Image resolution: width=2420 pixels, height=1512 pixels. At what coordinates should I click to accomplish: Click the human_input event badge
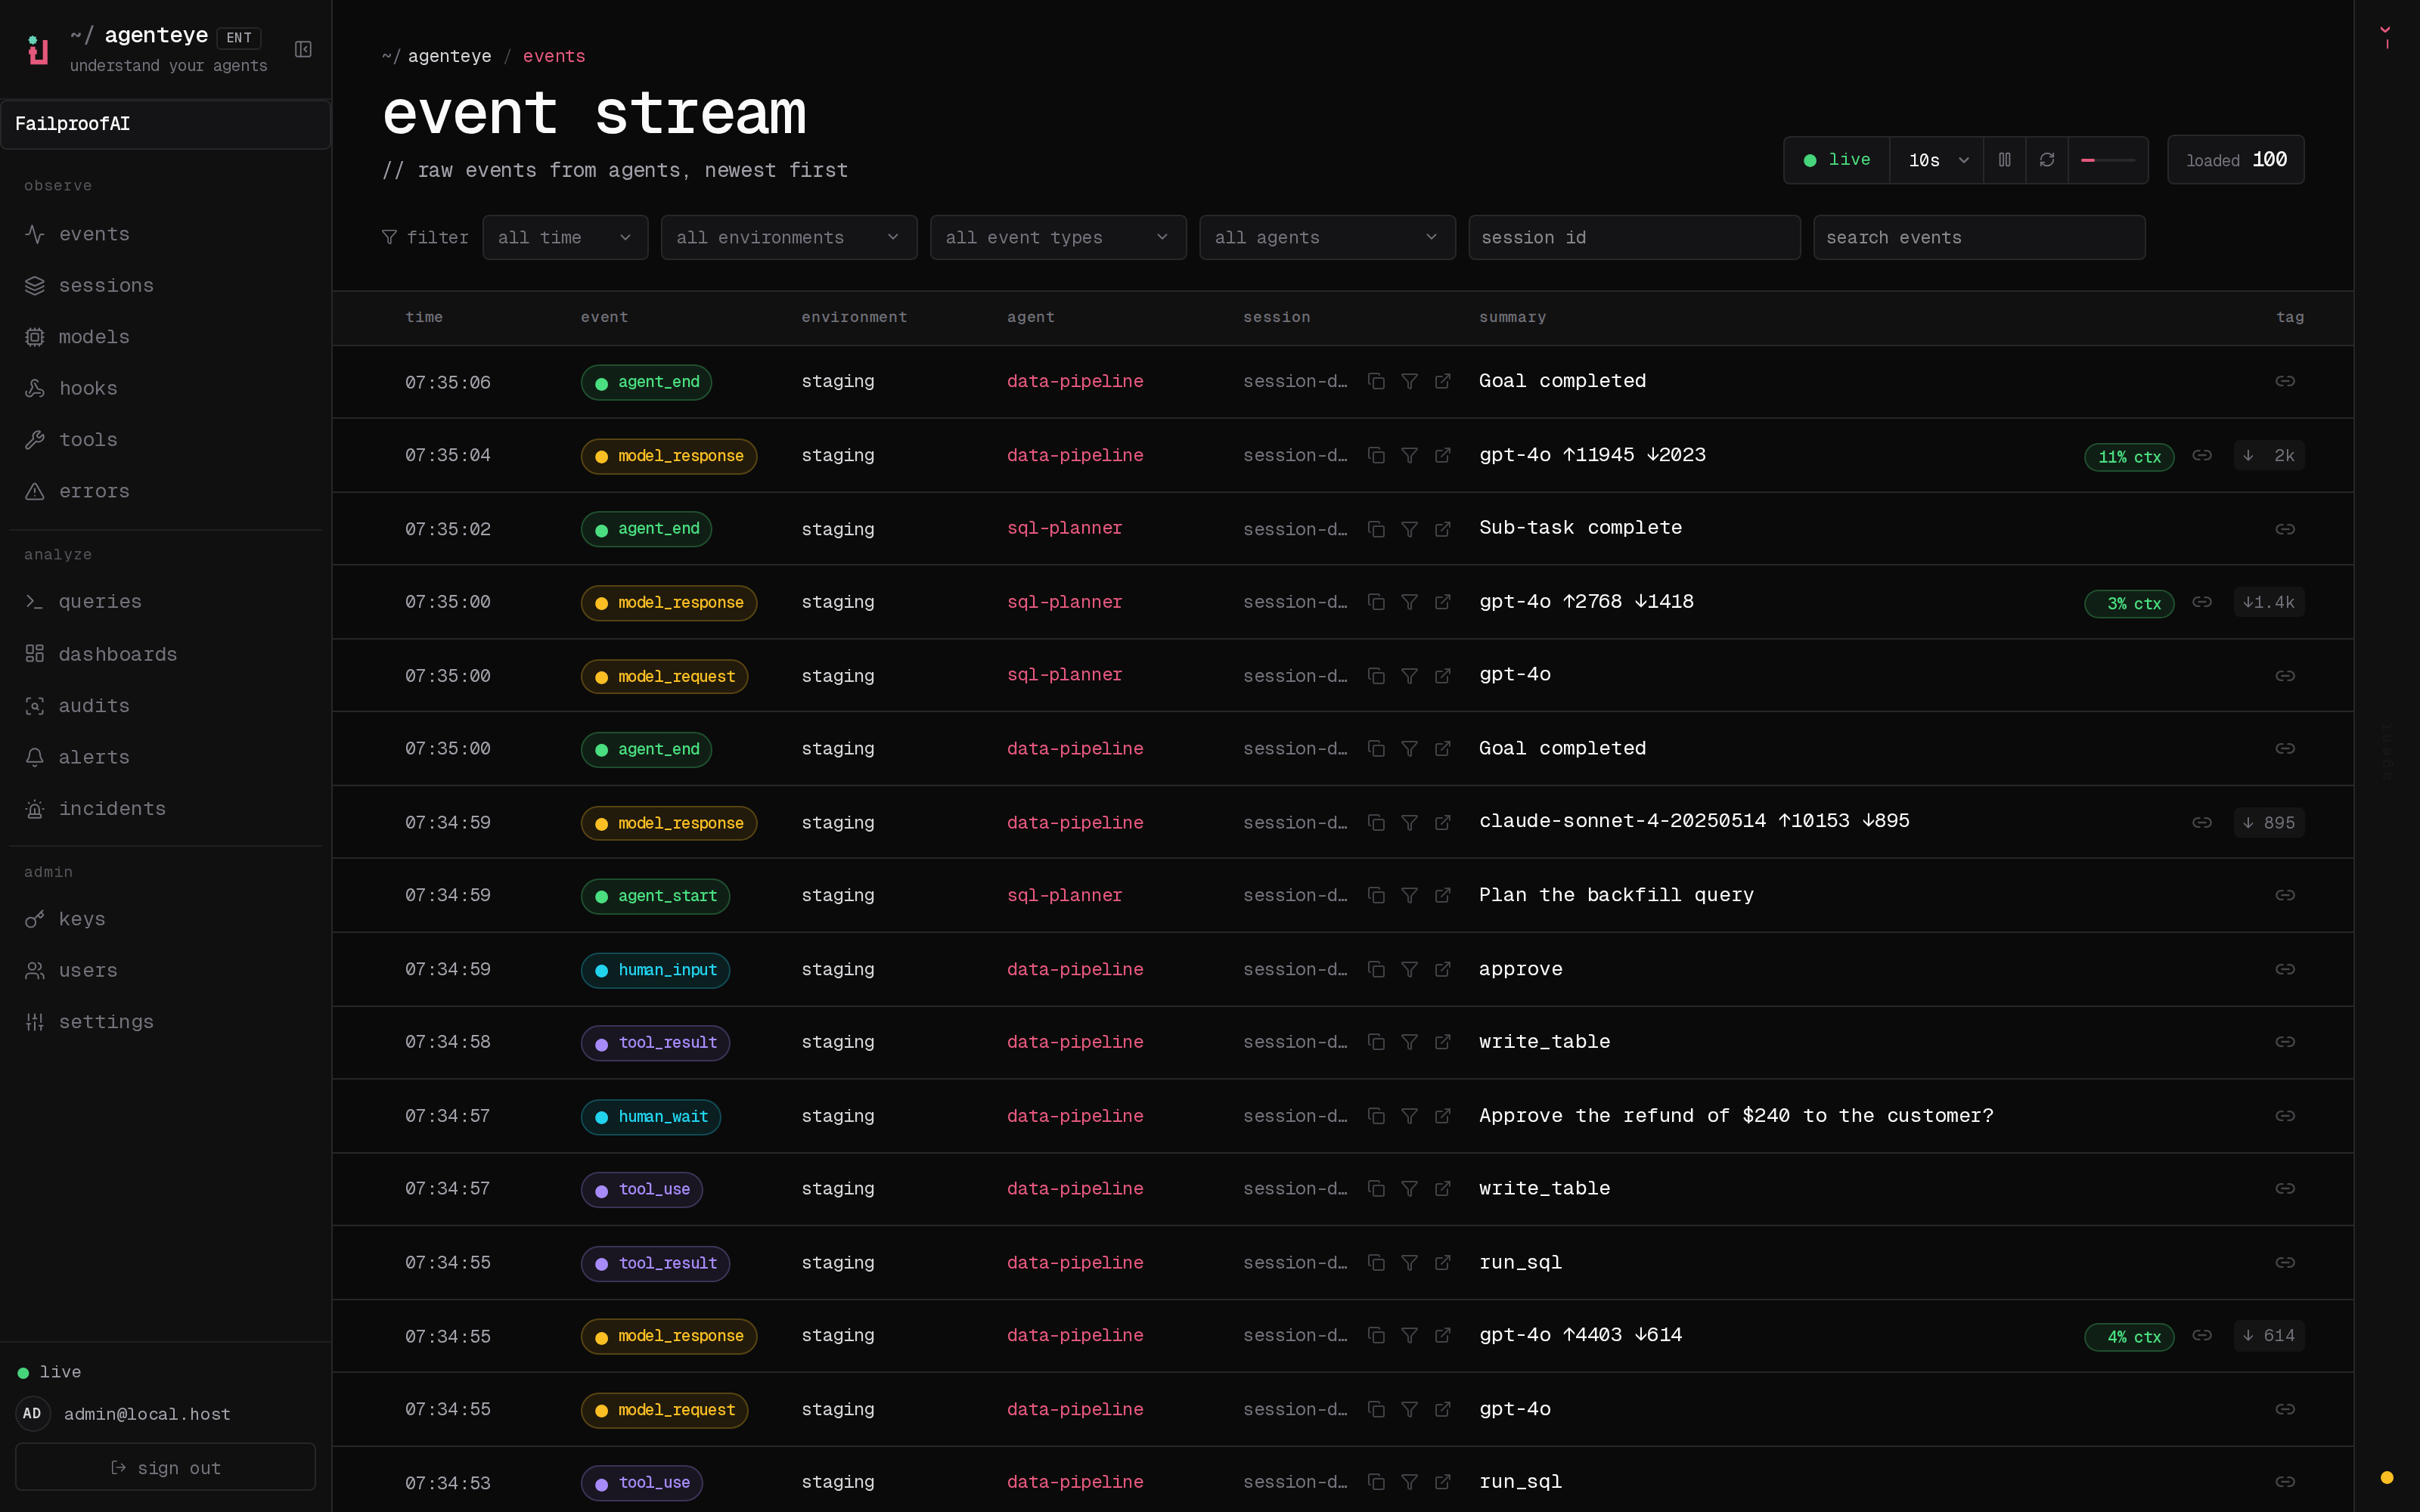coord(655,970)
